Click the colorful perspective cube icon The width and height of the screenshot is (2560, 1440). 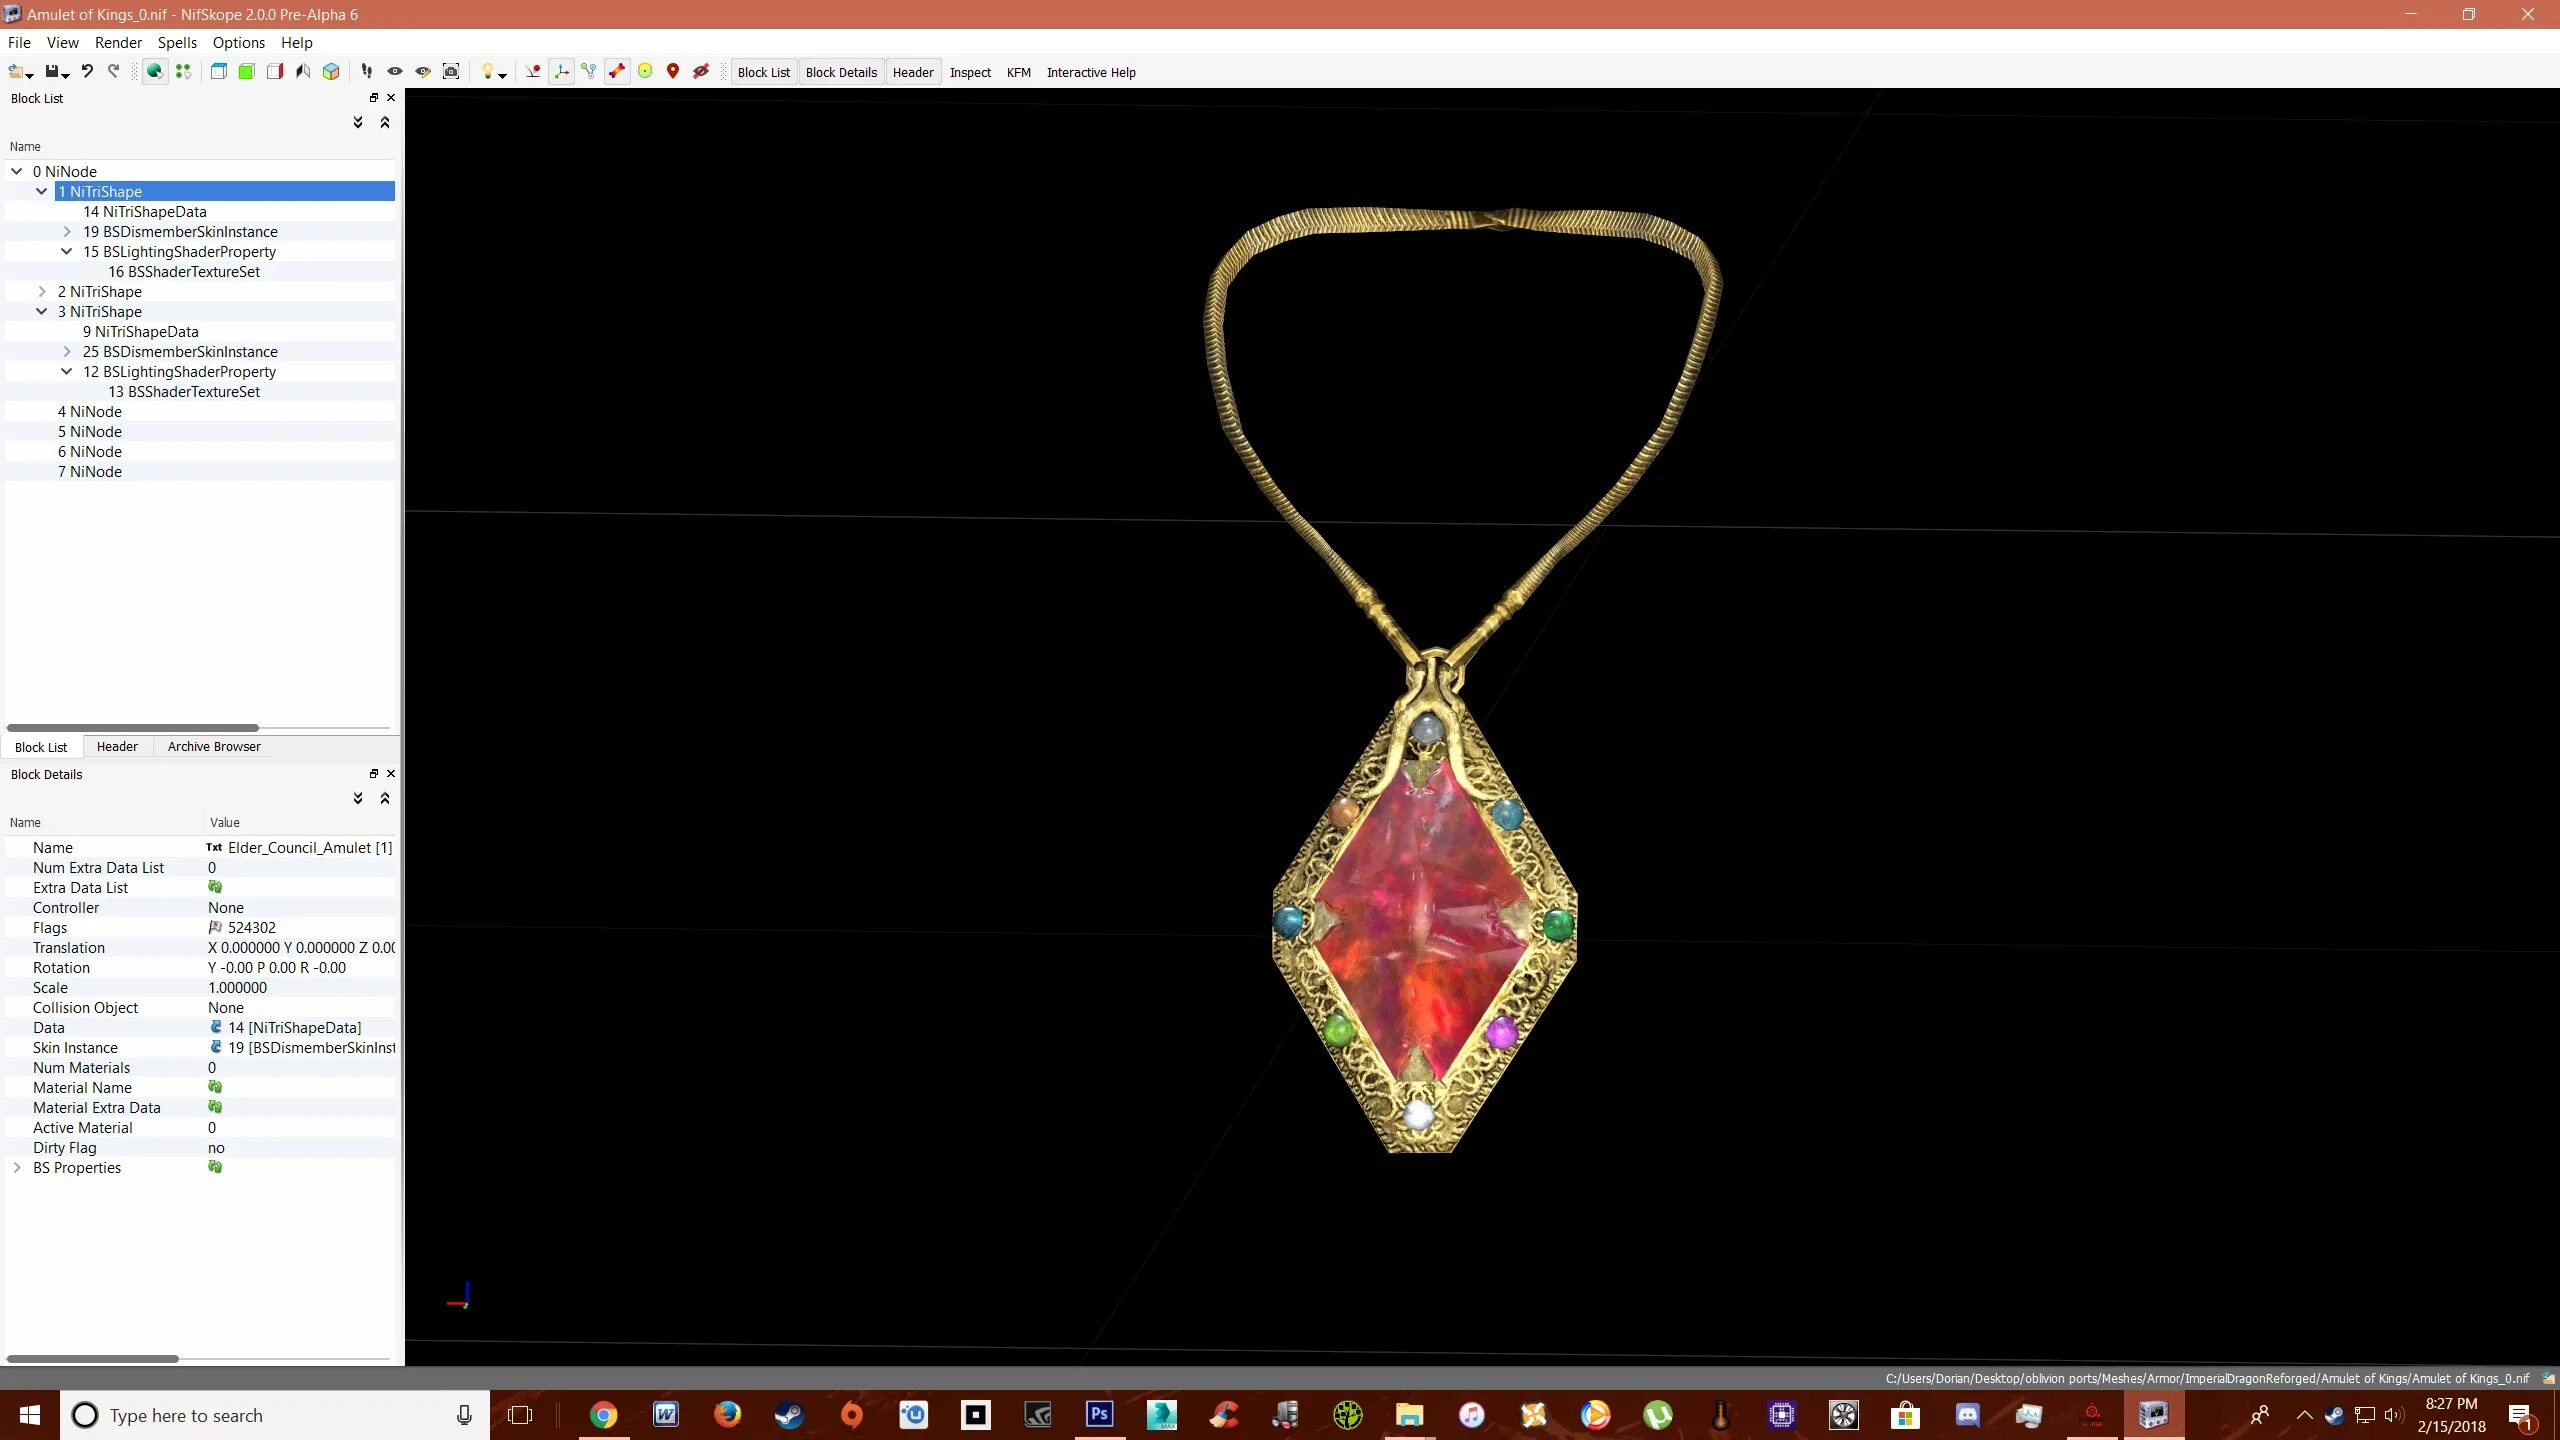331,72
